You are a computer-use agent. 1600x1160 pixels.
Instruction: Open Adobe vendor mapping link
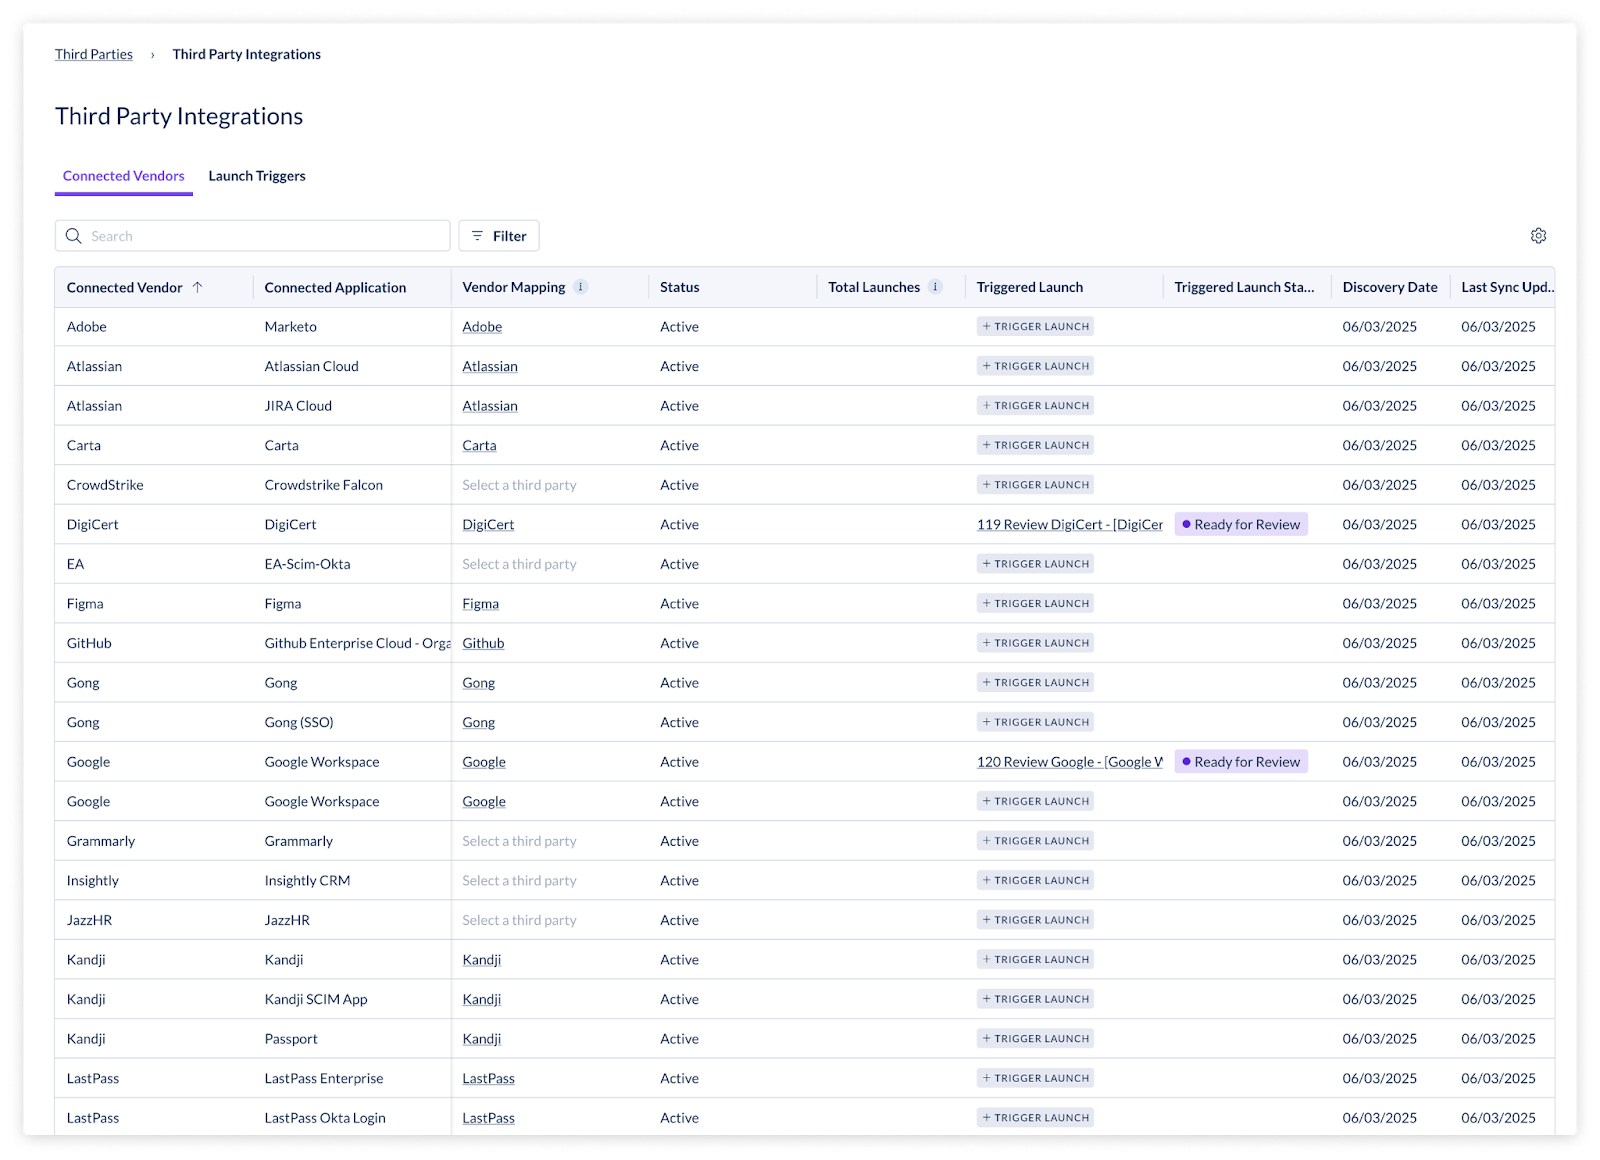pyautogui.click(x=482, y=327)
